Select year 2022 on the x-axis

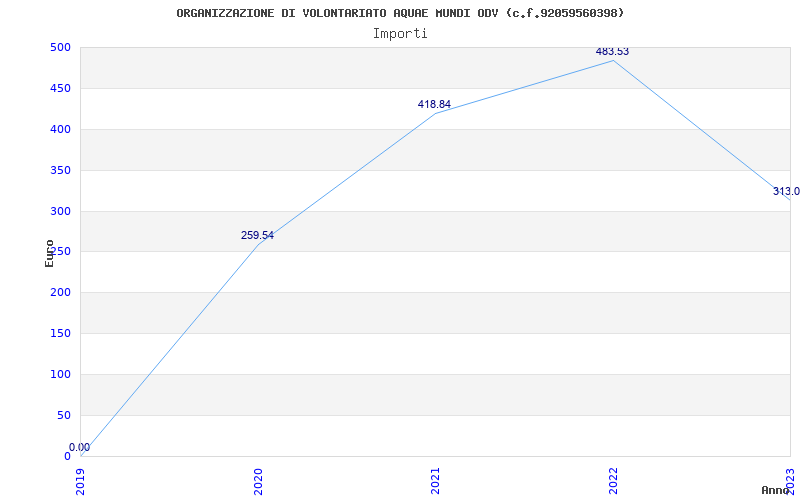tap(613, 481)
